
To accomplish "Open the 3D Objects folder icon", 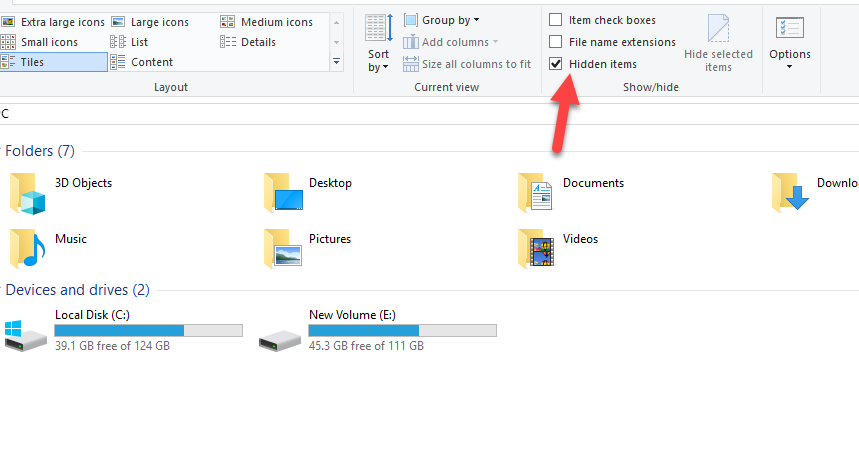I will point(28,193).
